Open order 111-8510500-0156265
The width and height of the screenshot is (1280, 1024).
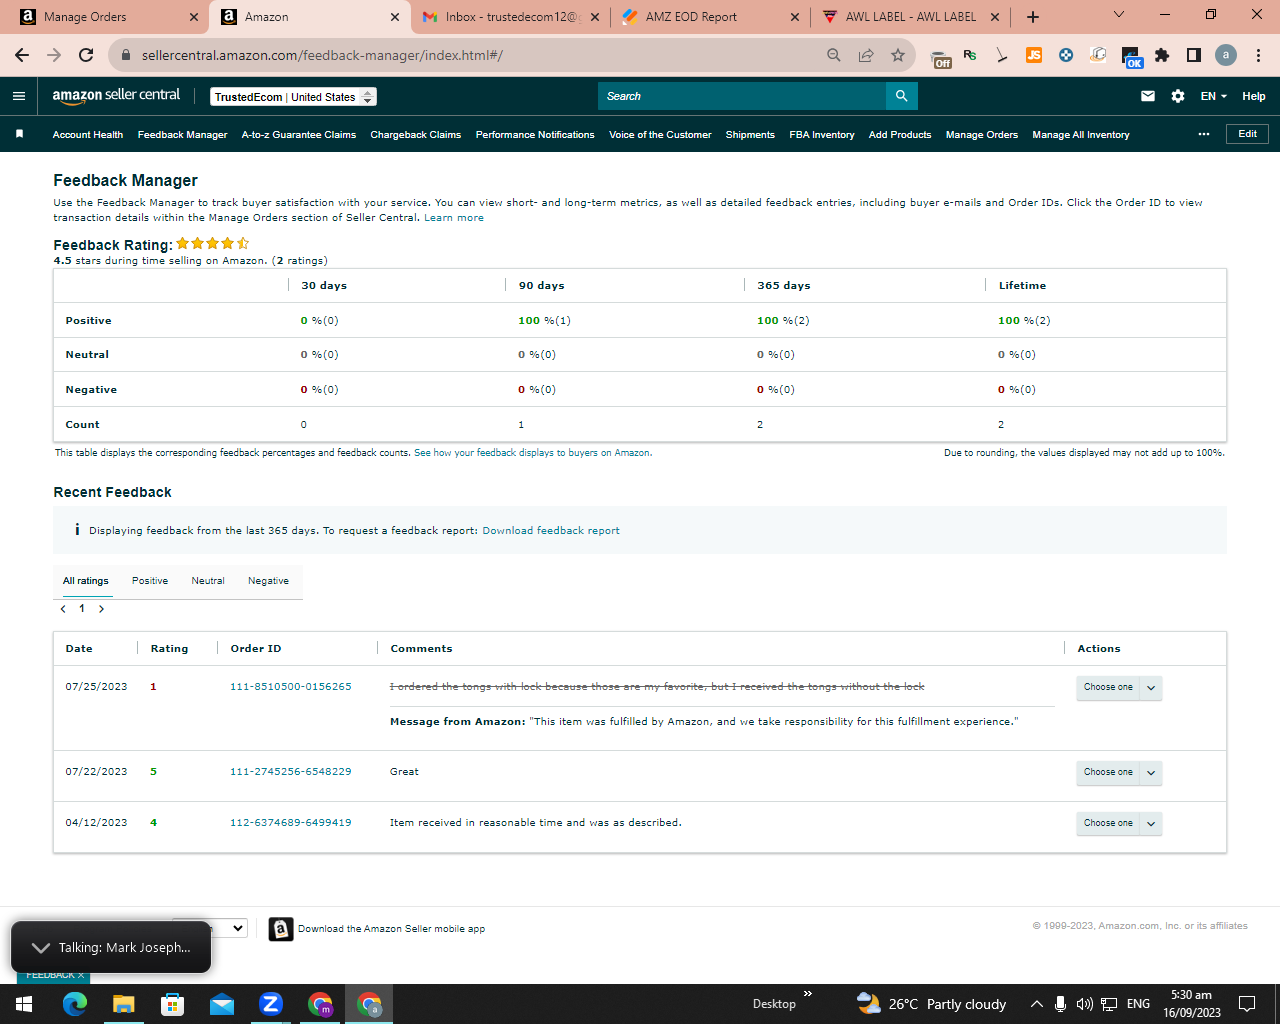coord(291,687)
